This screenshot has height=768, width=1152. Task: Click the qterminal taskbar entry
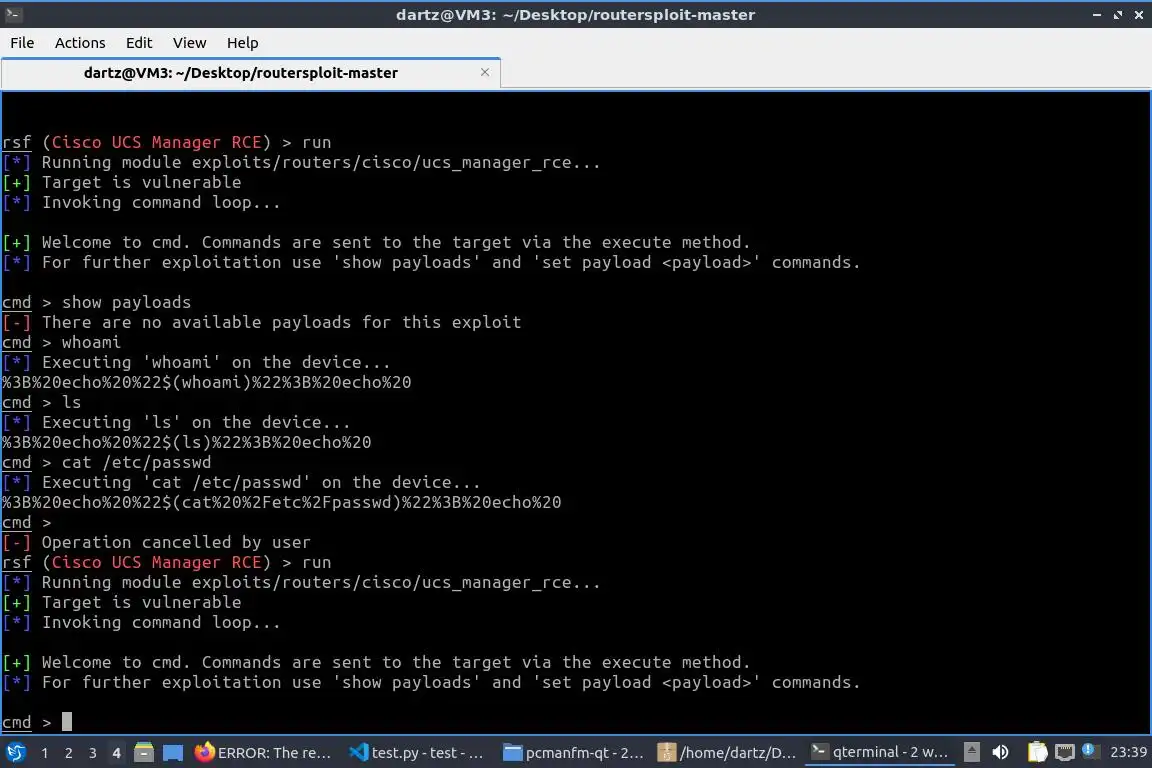tap(880, 752)
